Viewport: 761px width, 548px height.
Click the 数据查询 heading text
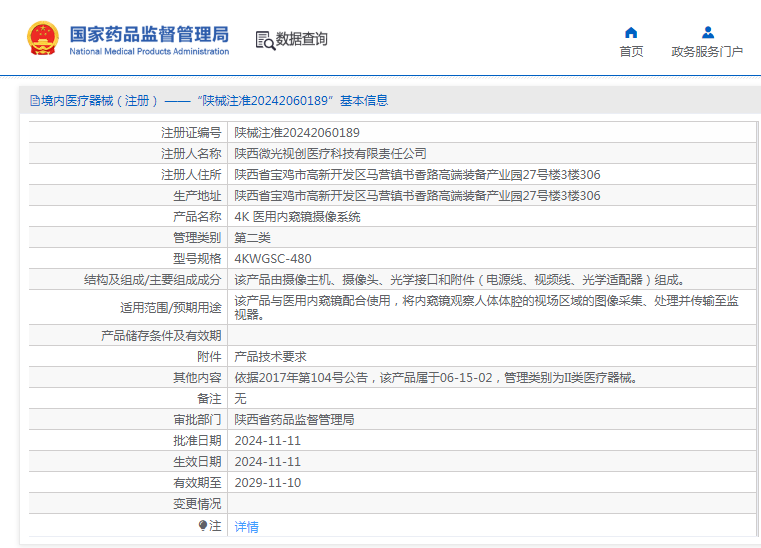301,39
